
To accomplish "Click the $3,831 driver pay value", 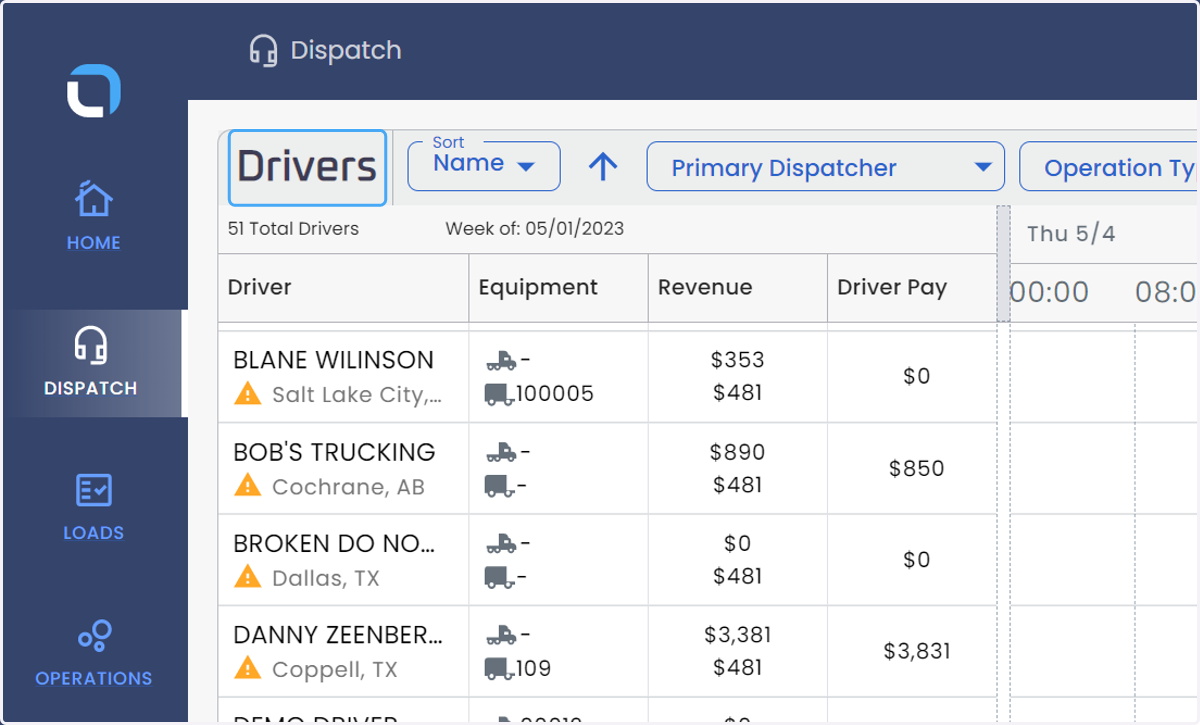I will point(917,652).
